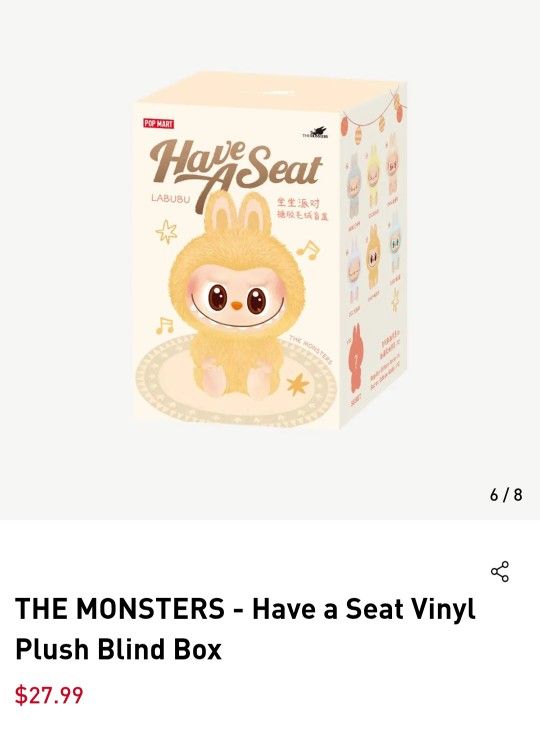The image size is (540, 738).
Task: Click the outlined star left of Labubu
Action: [167, 232]
